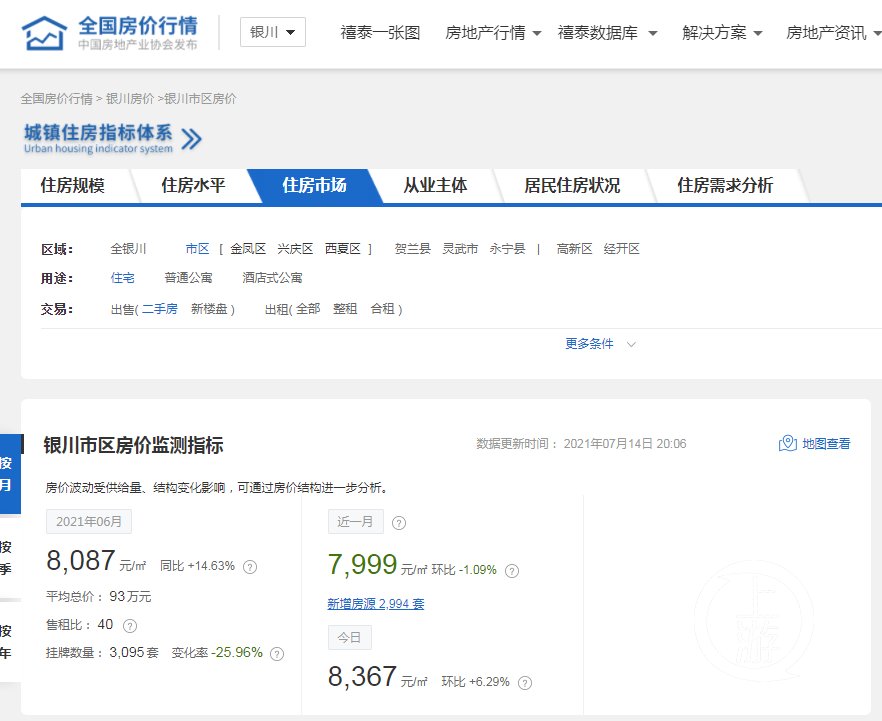882x721 pixels.
Task: Choose 普通公寓 as the usage type
Action: coord(188,278)
